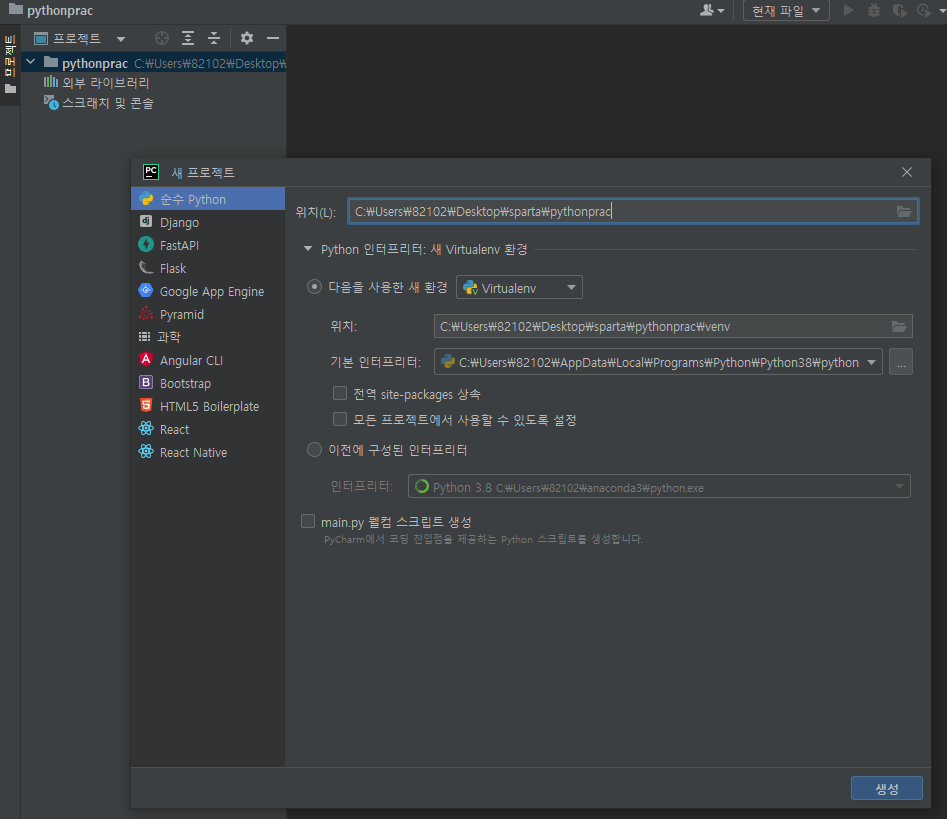
Task: Click the 생성 button
Action: [x=887, y=788]
